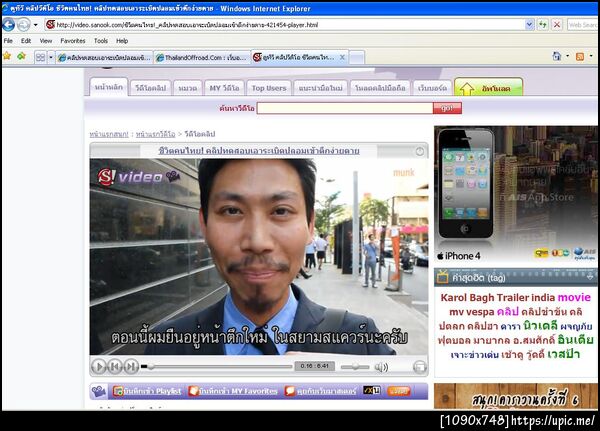This screenshot has width=600, height=431.
Task: Click the iPhone 4 advertisement banner
Action: point(516,194)
